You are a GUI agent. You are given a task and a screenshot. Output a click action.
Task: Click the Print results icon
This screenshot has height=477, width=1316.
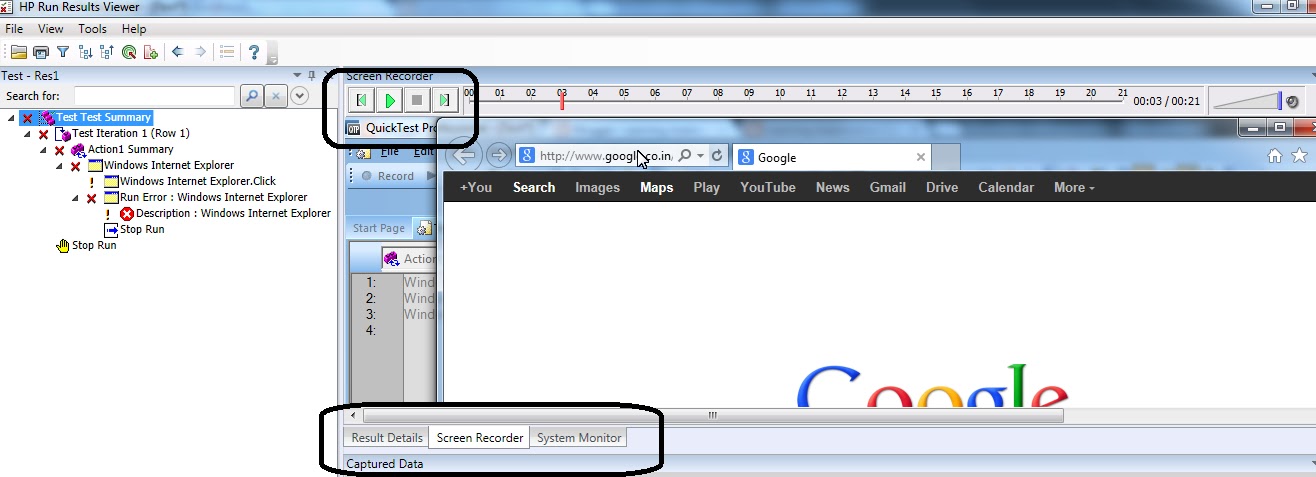click(x=40, y=52)
